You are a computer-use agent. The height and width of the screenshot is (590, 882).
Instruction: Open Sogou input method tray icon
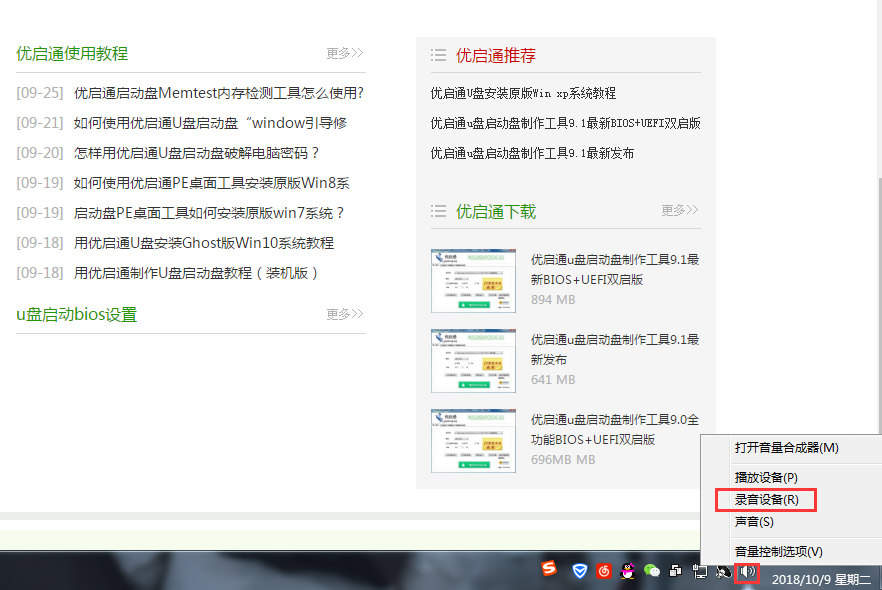click(x=549, y=570)
